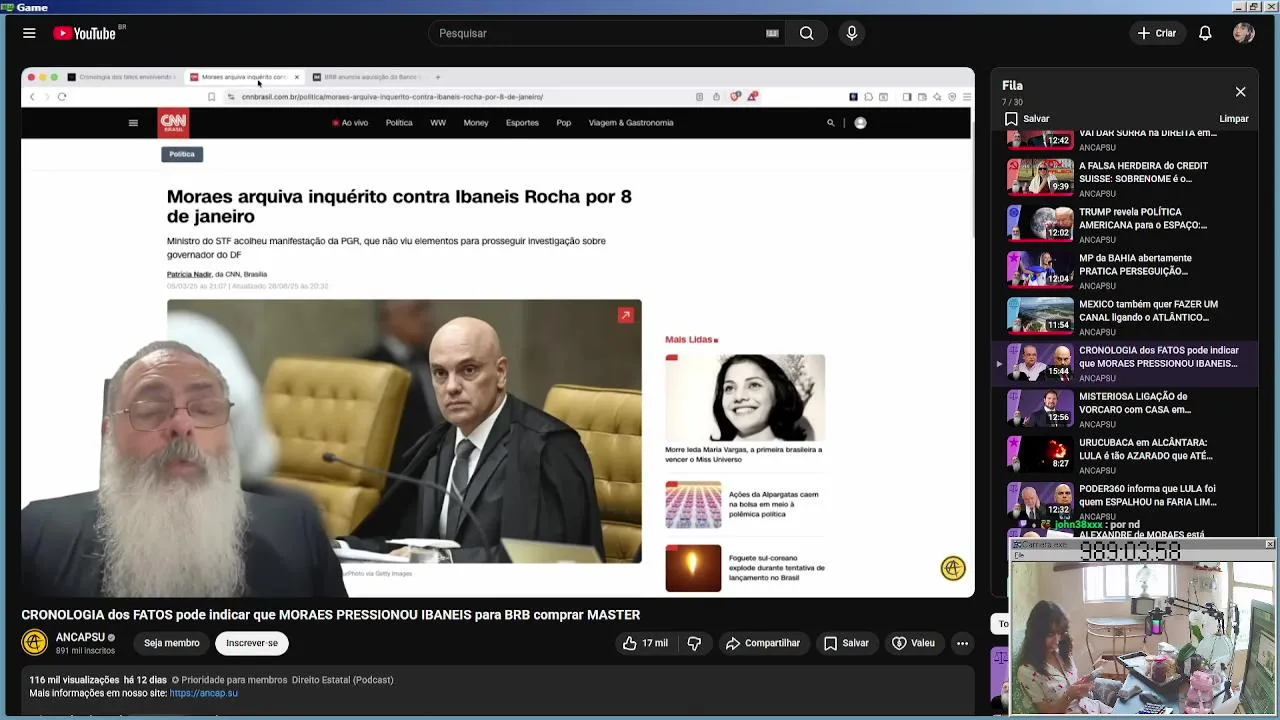Click the Fila queue heading
The image size is (1280, 720).
(1012, 86)
